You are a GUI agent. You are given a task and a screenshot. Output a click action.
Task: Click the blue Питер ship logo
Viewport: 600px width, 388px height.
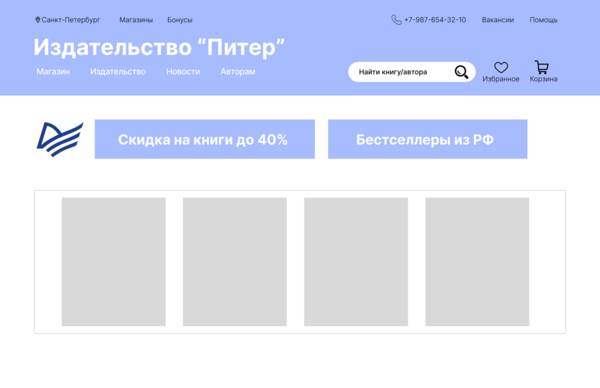tap(60, 139)
